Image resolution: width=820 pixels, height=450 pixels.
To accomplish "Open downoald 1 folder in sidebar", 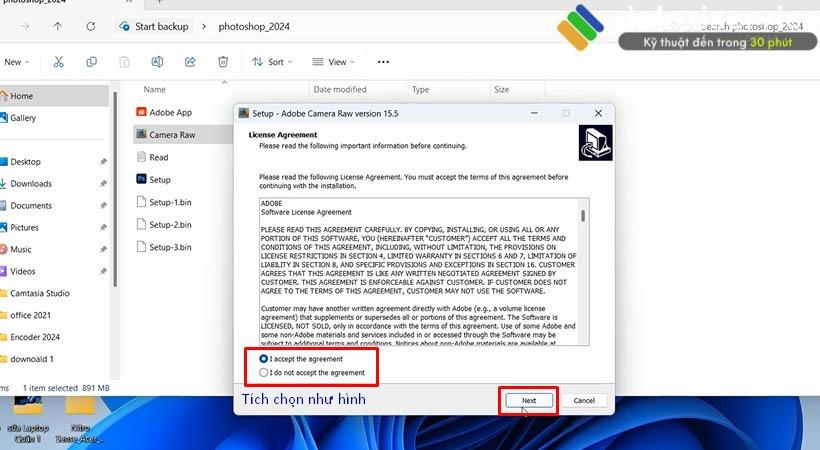I will [31, 359].
